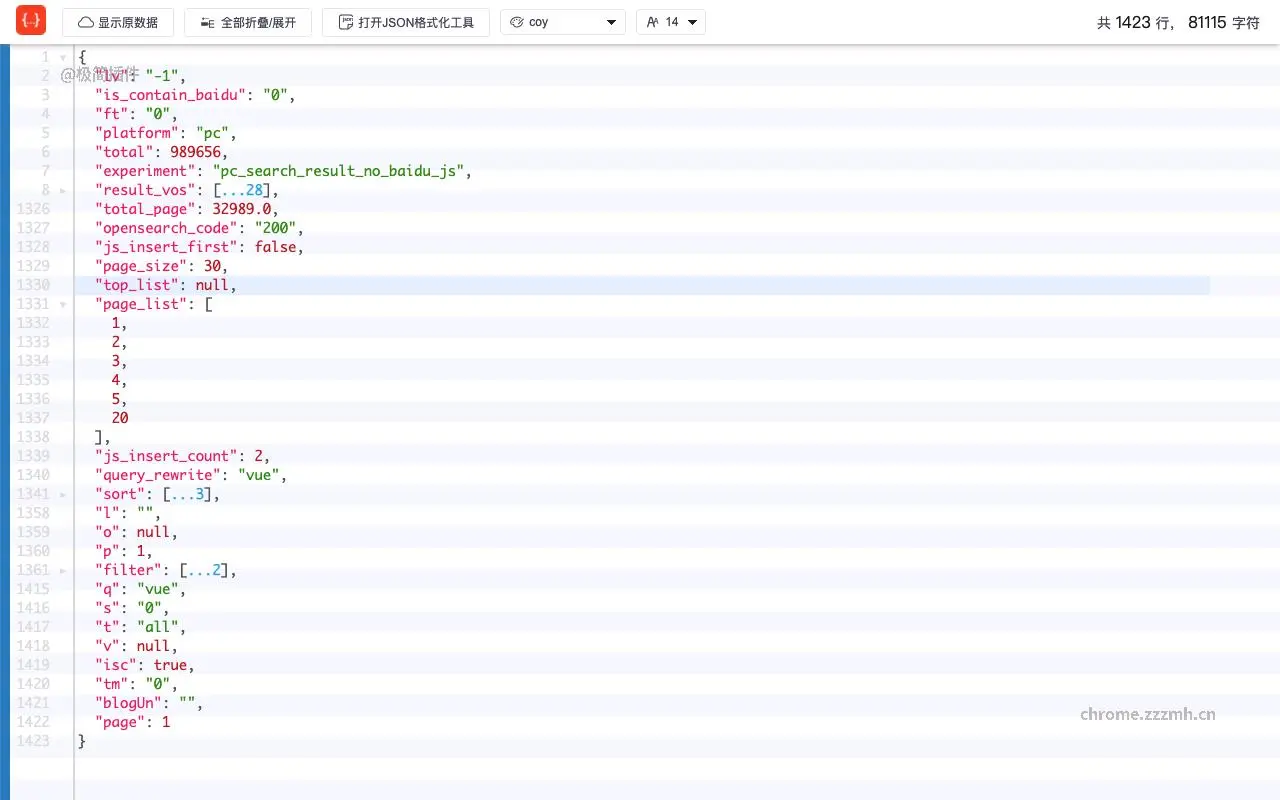This screenshot has height=800, width=1280.
Task: Click the value "pc_search_result_no_baidu_js"
Action: pos(338,171)
